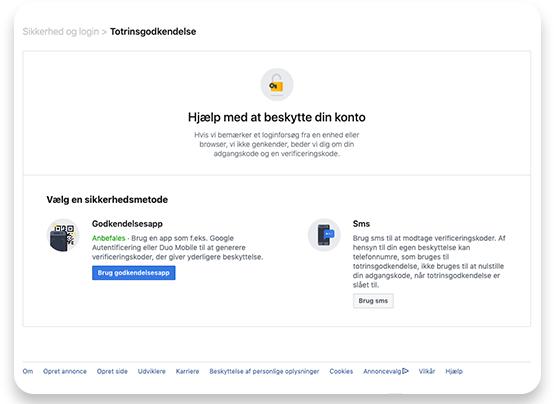Click the Godkendelsesapp title
The height and width of the screenshot is (404, 554).
tap(127, 224)
